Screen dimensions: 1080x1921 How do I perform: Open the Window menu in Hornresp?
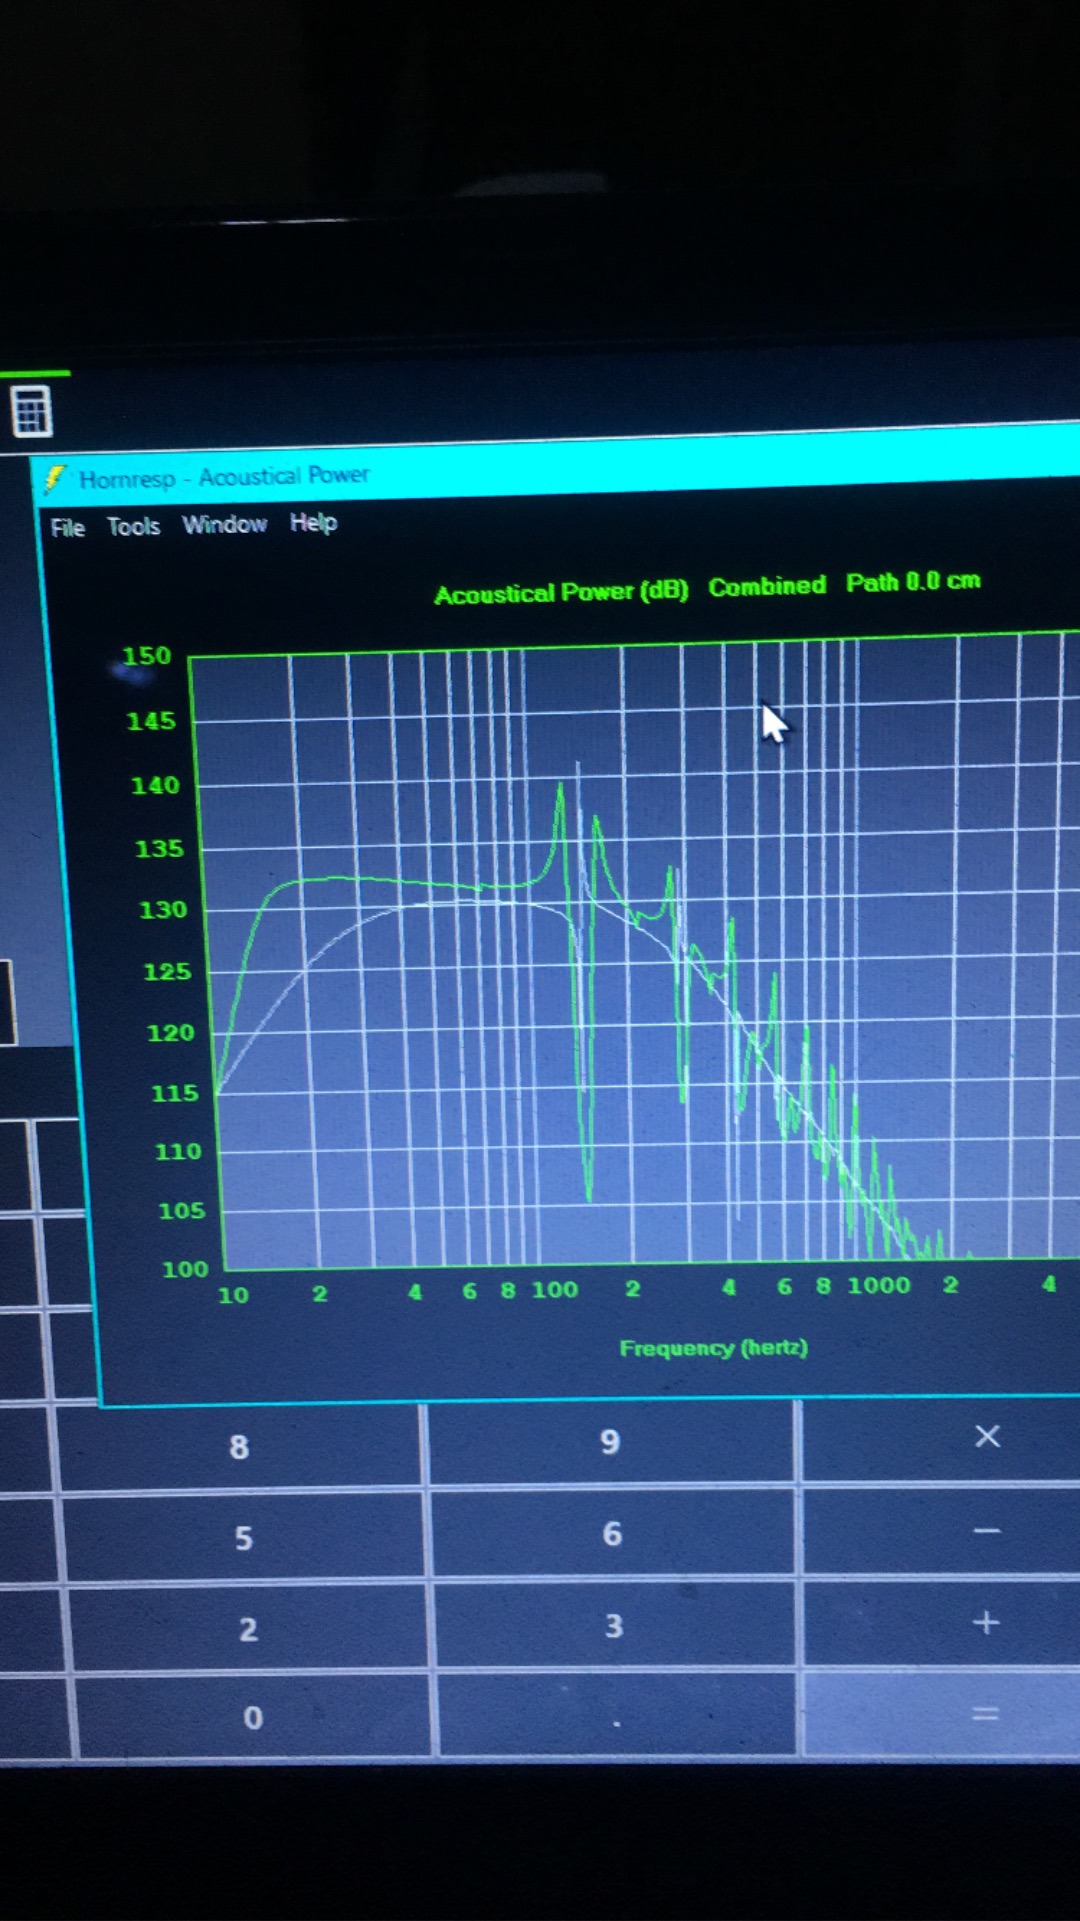tap(225, 524)
